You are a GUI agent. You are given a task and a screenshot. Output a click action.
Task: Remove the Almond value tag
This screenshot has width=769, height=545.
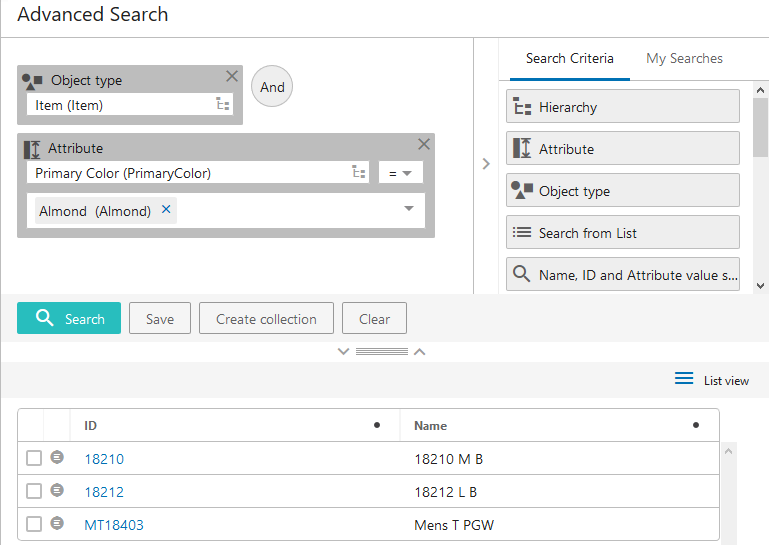coord(166,210)
